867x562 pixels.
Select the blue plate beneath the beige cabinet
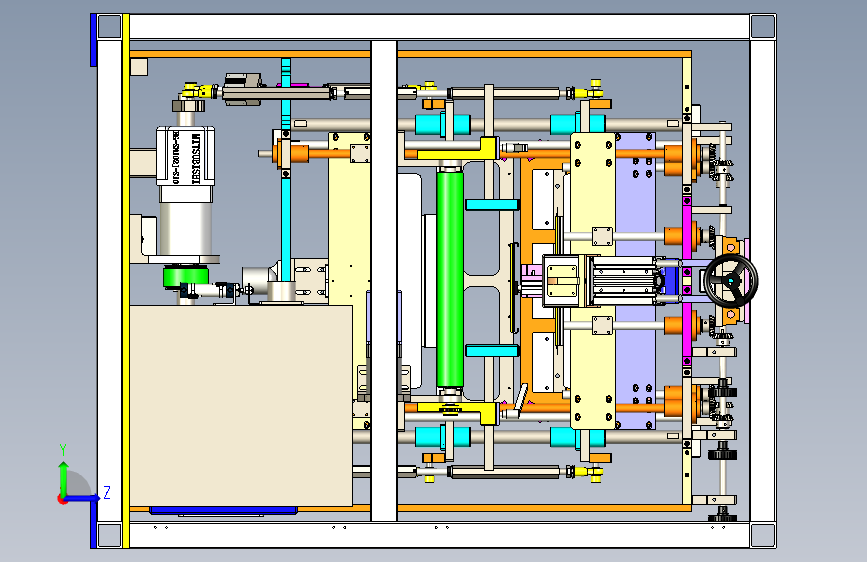tap(223, 510)
